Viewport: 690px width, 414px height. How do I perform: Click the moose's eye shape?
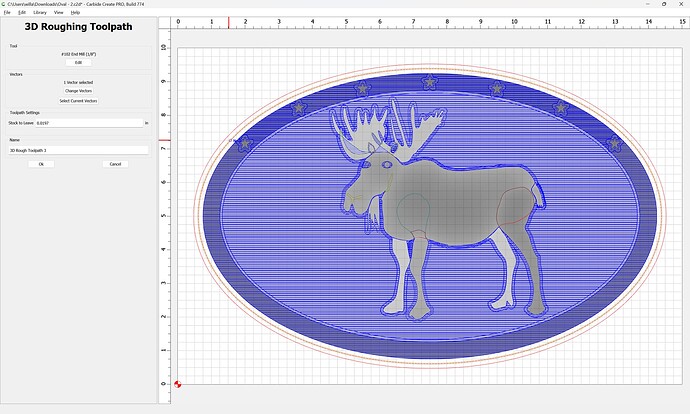[387, 165]
